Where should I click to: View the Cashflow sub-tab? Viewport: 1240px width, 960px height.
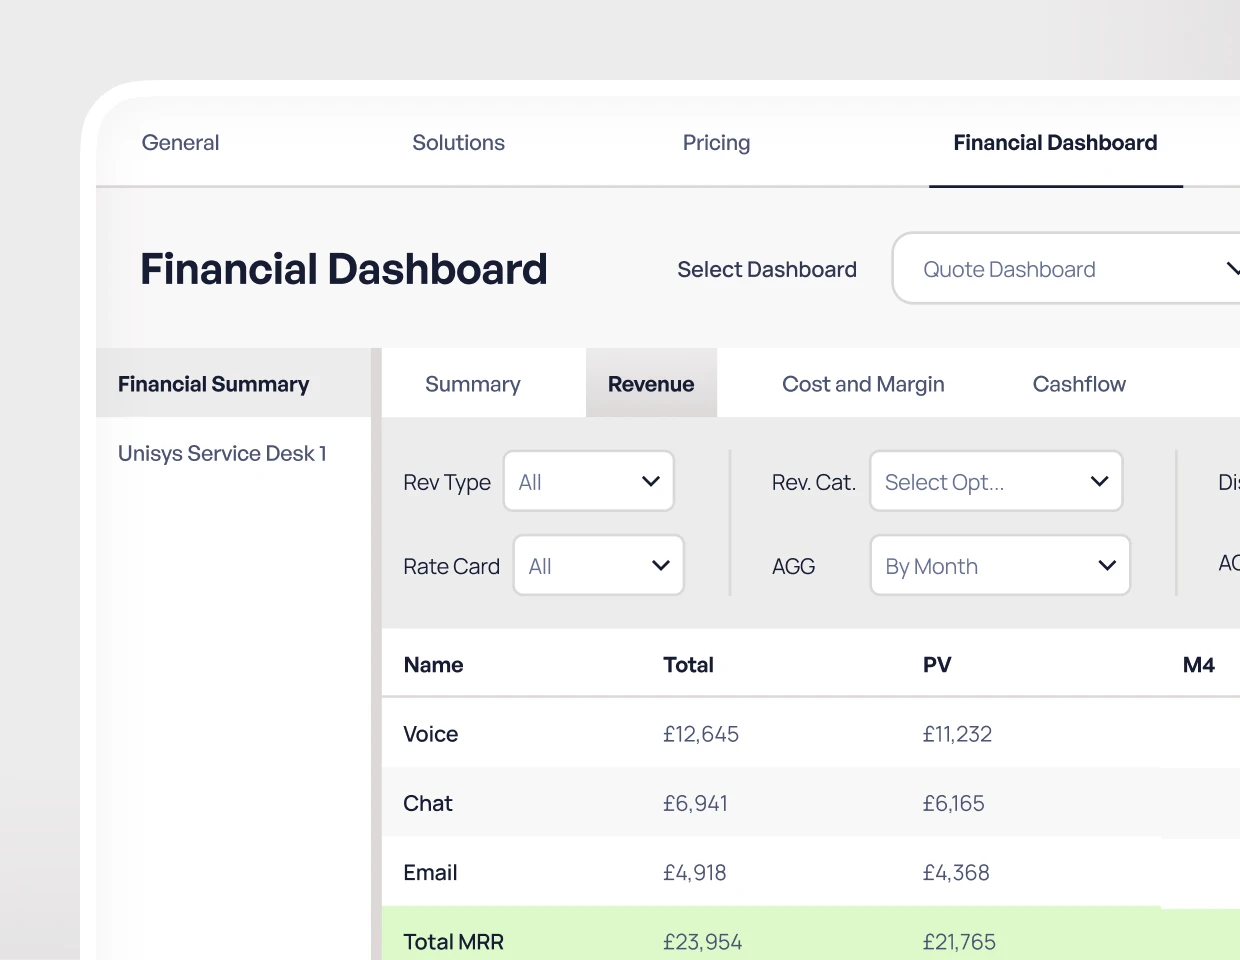click(x=1079, y=384)
